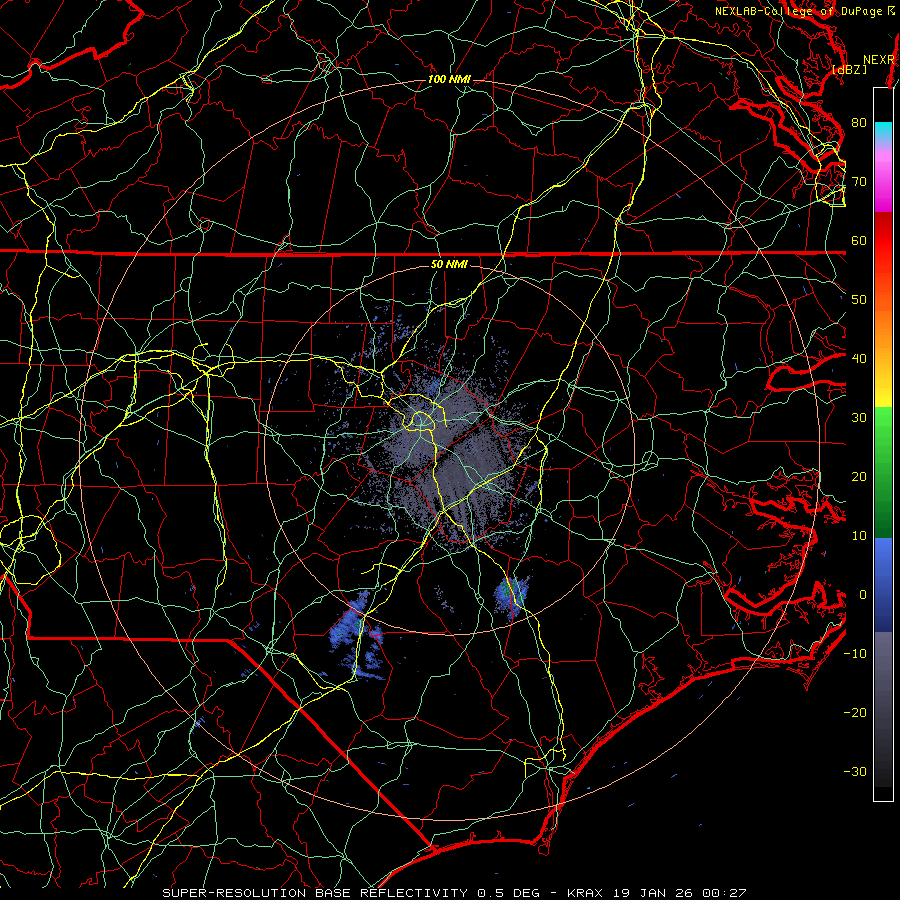The image size is (900, 900).
Task: Click the 100 NMI range ring label
Action: [449, 79]
